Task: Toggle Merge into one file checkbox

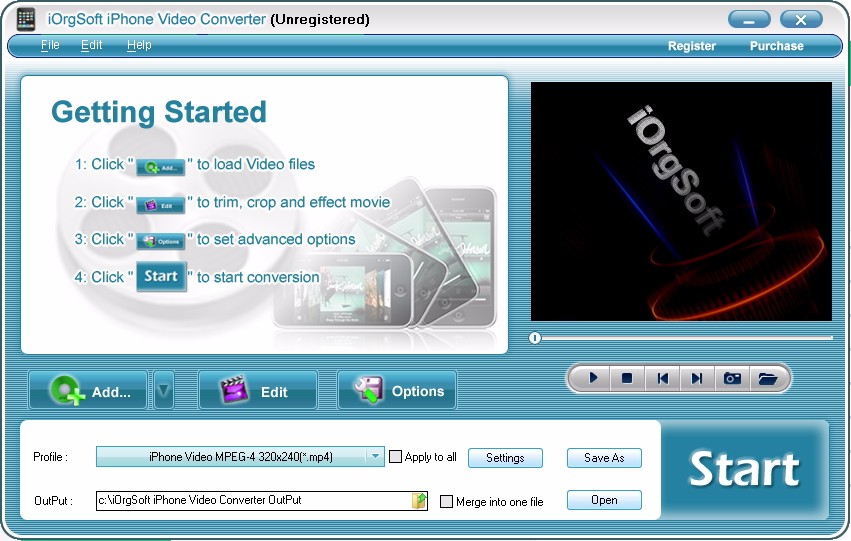Action: tap(446, 501)
